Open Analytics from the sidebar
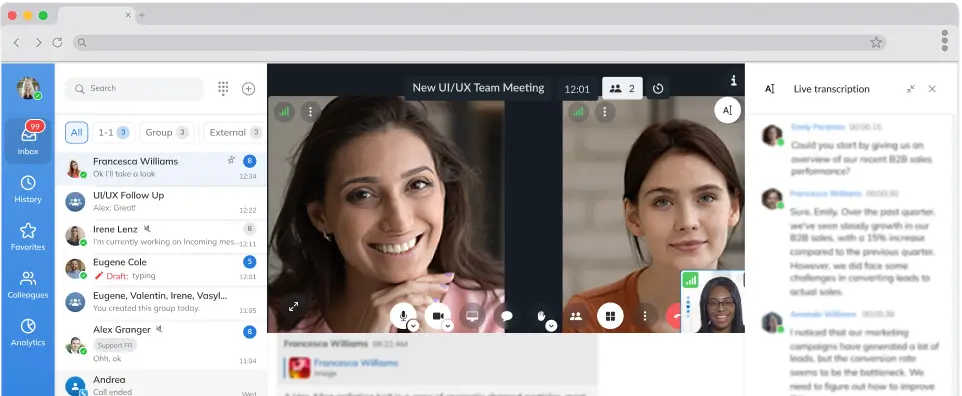Screen dimensions: 962x396 [28, 333]
